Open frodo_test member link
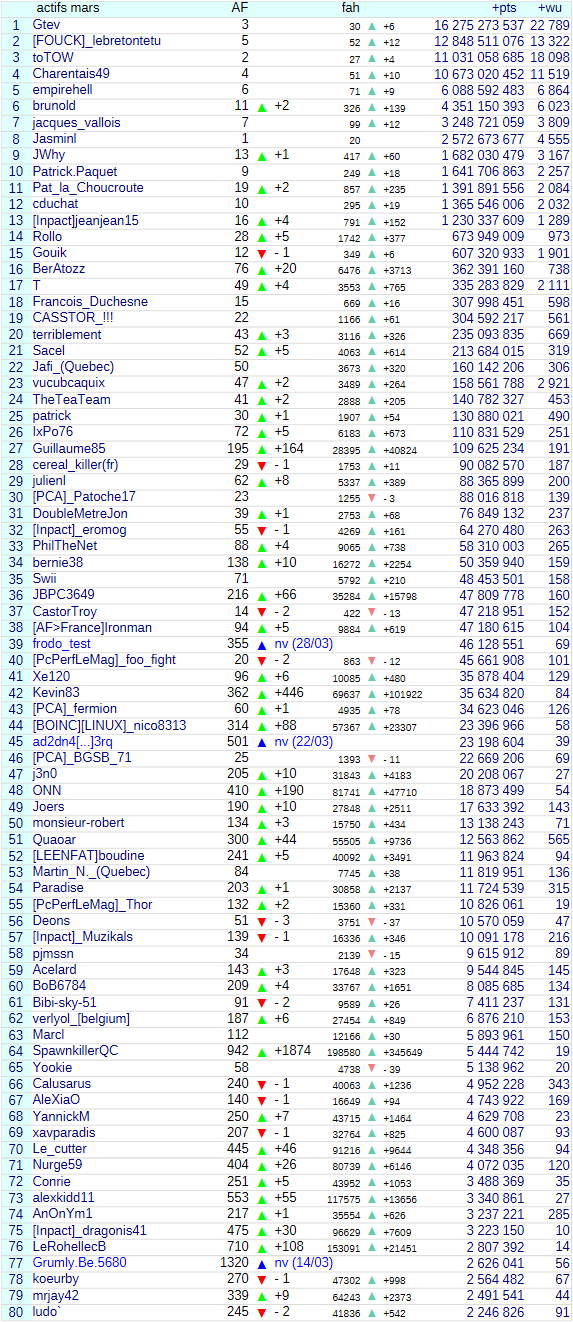Screen dimensions: 573x1322 pos(61,644)
